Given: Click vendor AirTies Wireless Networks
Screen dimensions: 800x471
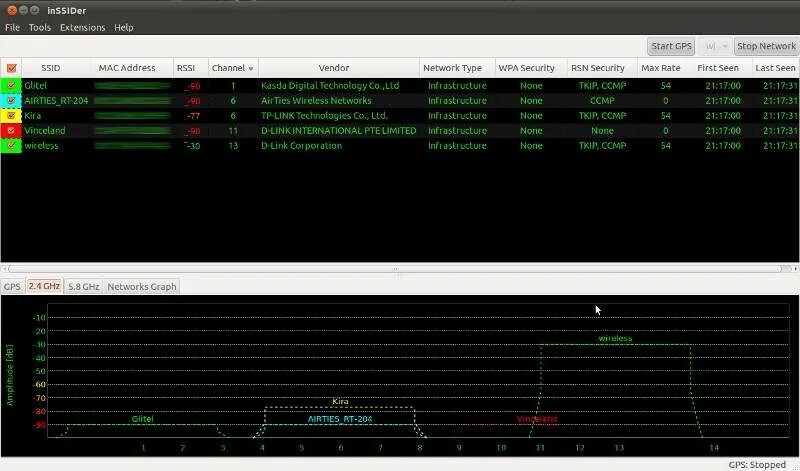Looking at the screenshot, I should click(x=316, y=101).
